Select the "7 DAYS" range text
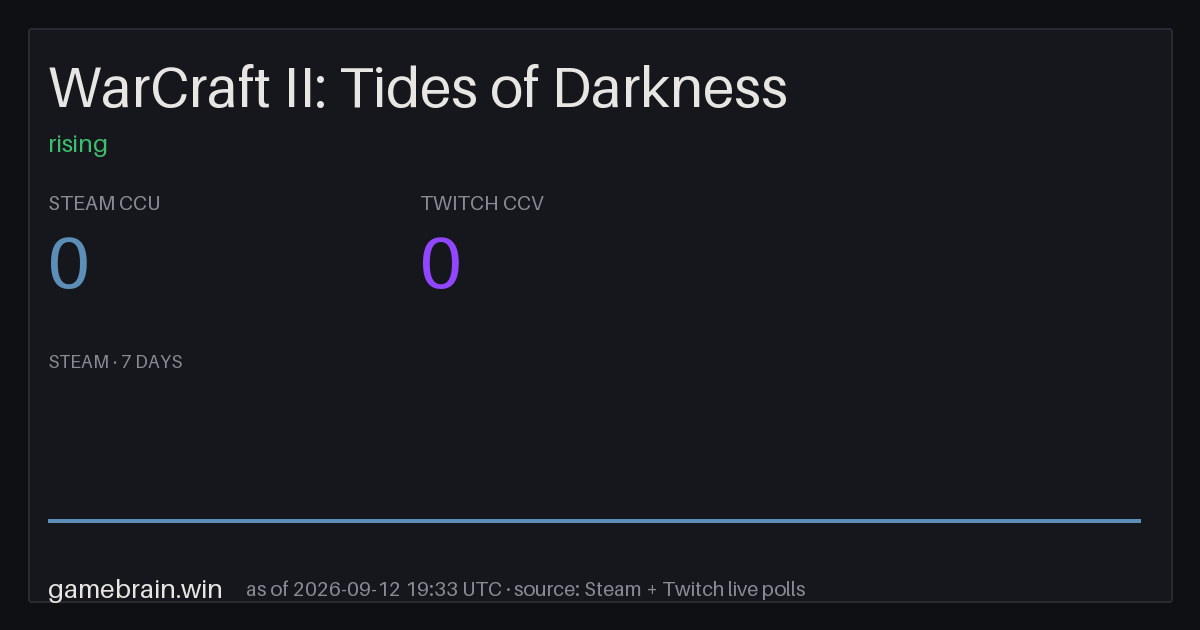Image resolution: width=1200 pixels, height=630 pixels. [x=152, y=362]
